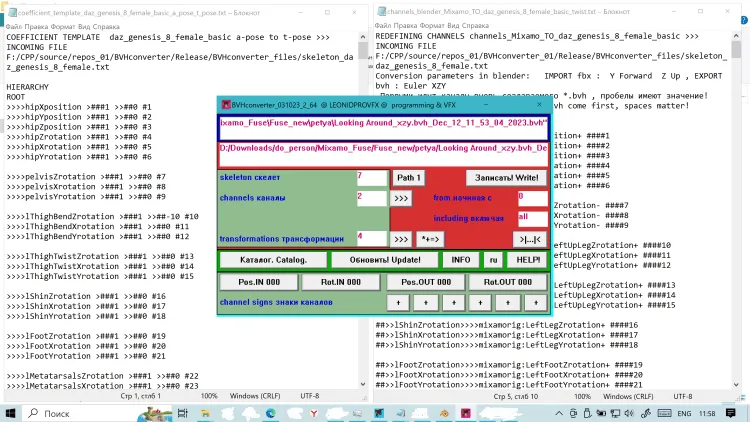Image resolution: width=750 pixels, height=422 pixels.
Task: Click the skeleton number field showing 7
Action: tap(372, 178)
